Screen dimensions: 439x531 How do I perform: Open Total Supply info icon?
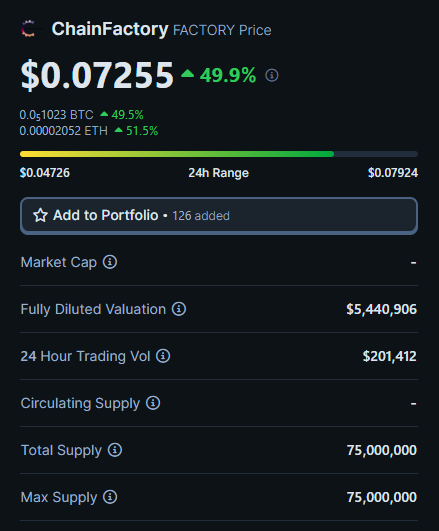pos(115,450)
